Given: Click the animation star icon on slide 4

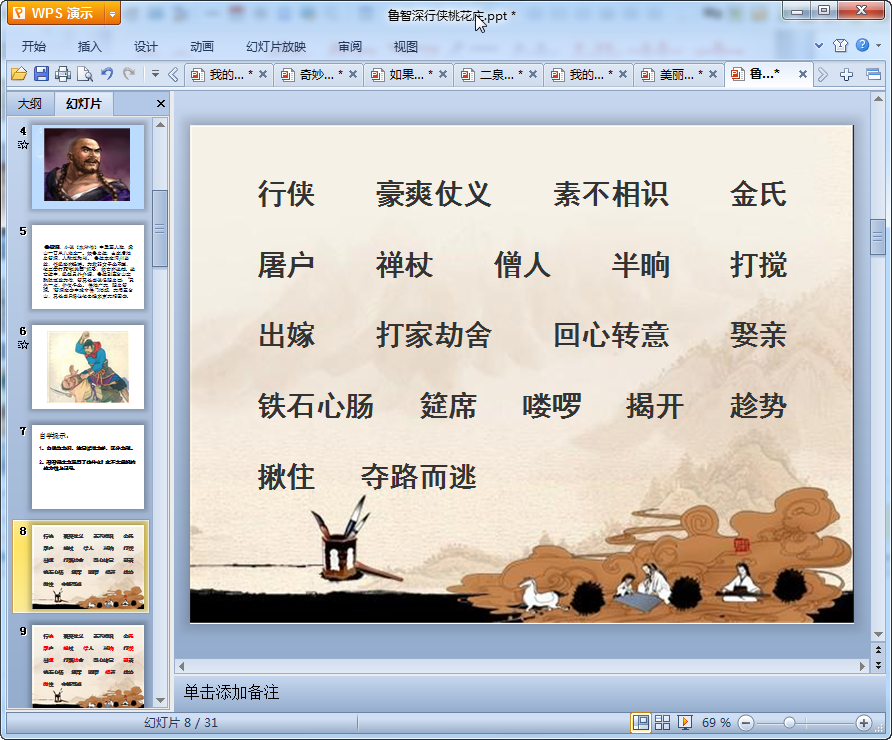Looking at the screenshot, I should click(23, 144).
